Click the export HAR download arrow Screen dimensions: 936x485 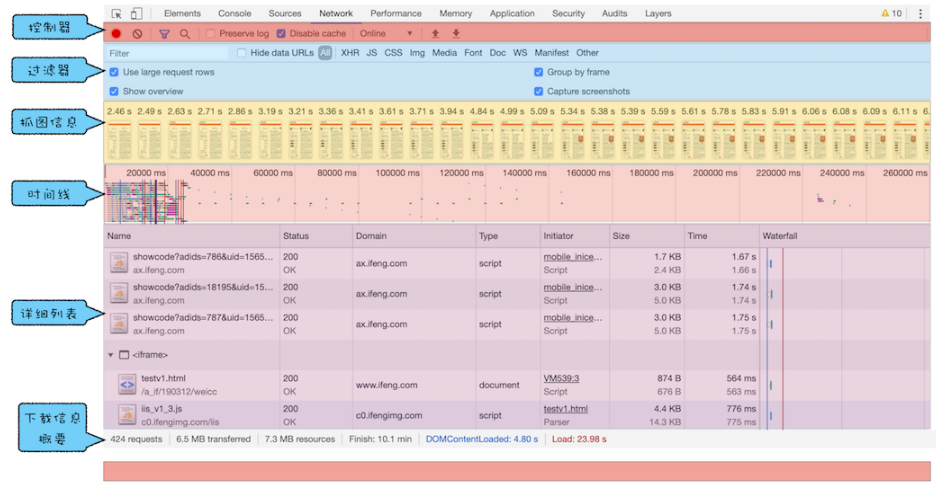pos(456,34)
